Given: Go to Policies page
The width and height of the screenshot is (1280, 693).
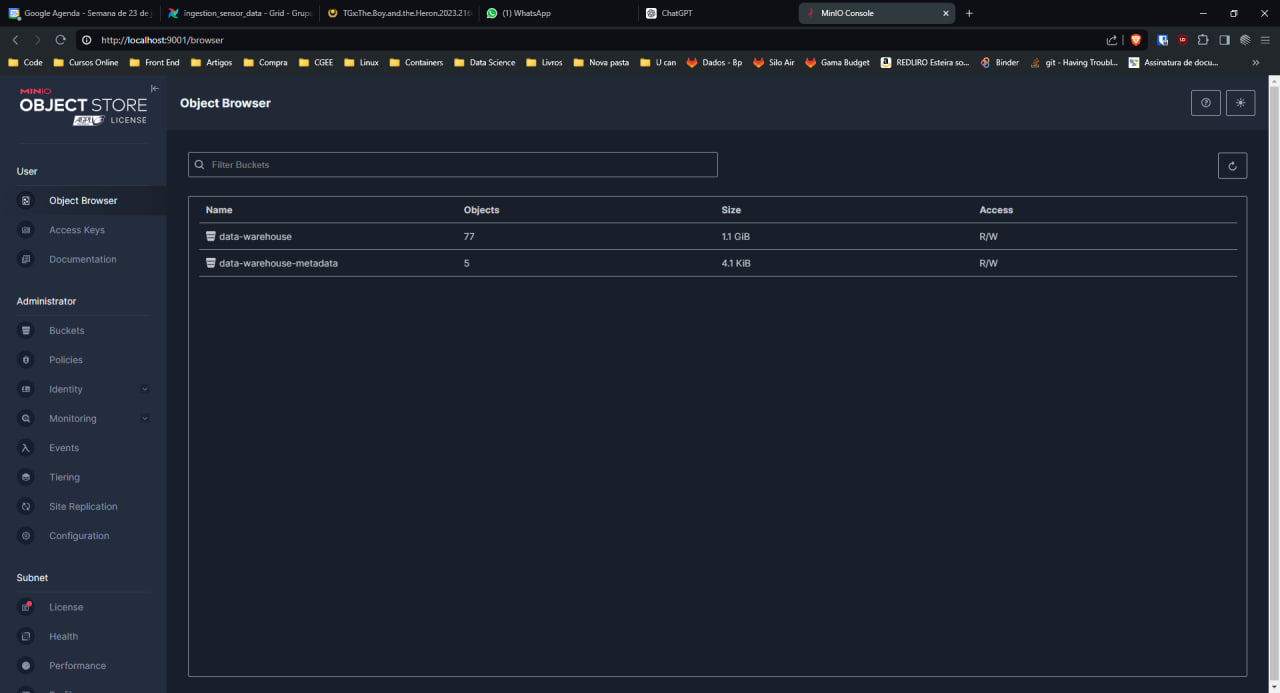Looking at the screenshot, I should pyautogui.click(x=65, y=360).
